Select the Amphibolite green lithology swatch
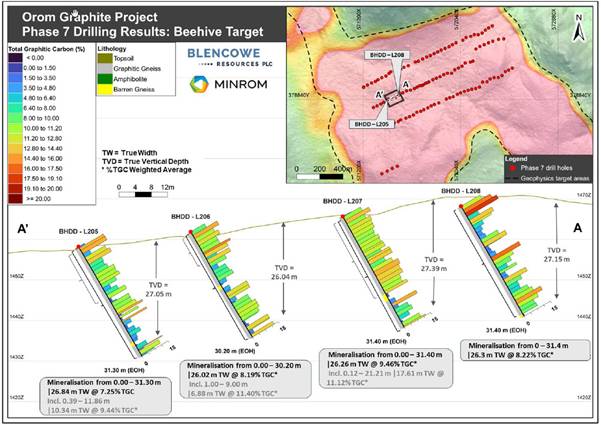This screenshot has height=425, width=601. pyautogui.click(x=104, y=80)
